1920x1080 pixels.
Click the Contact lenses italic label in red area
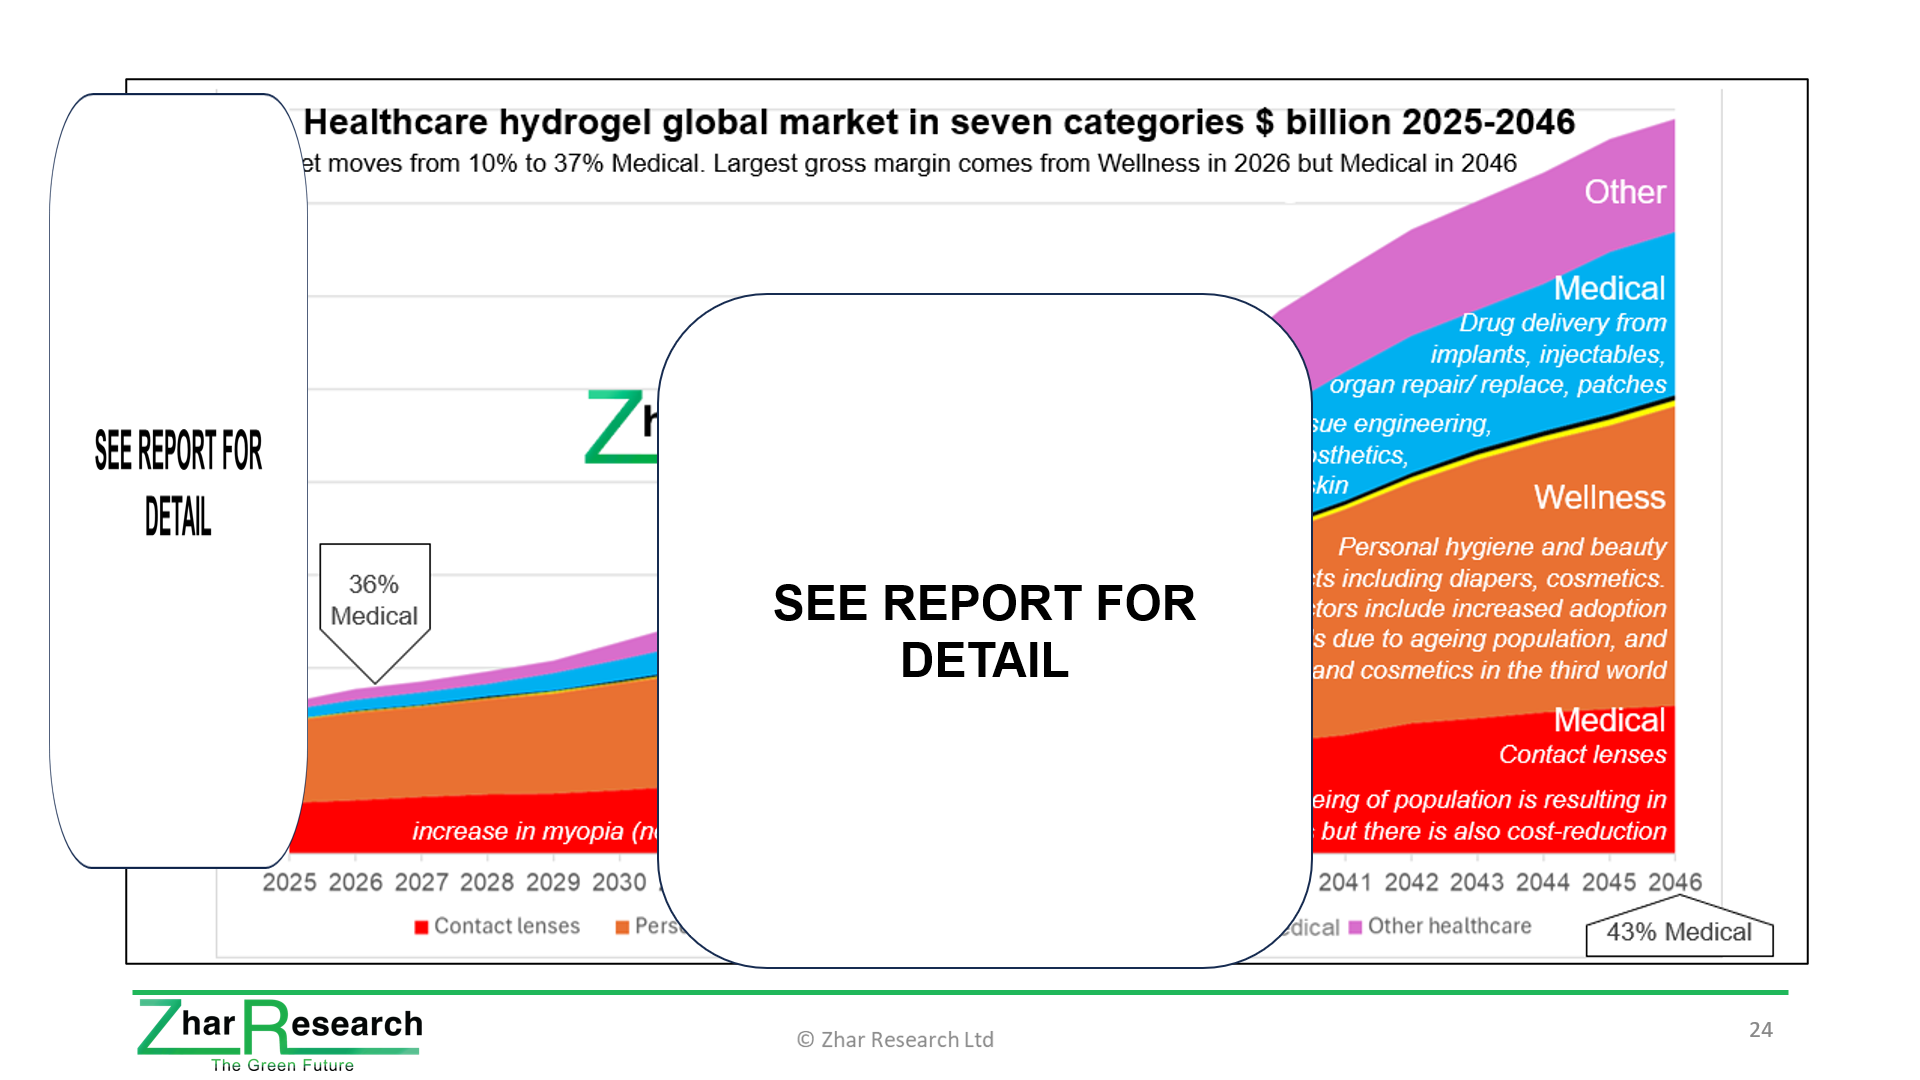tap(1581, 754)
